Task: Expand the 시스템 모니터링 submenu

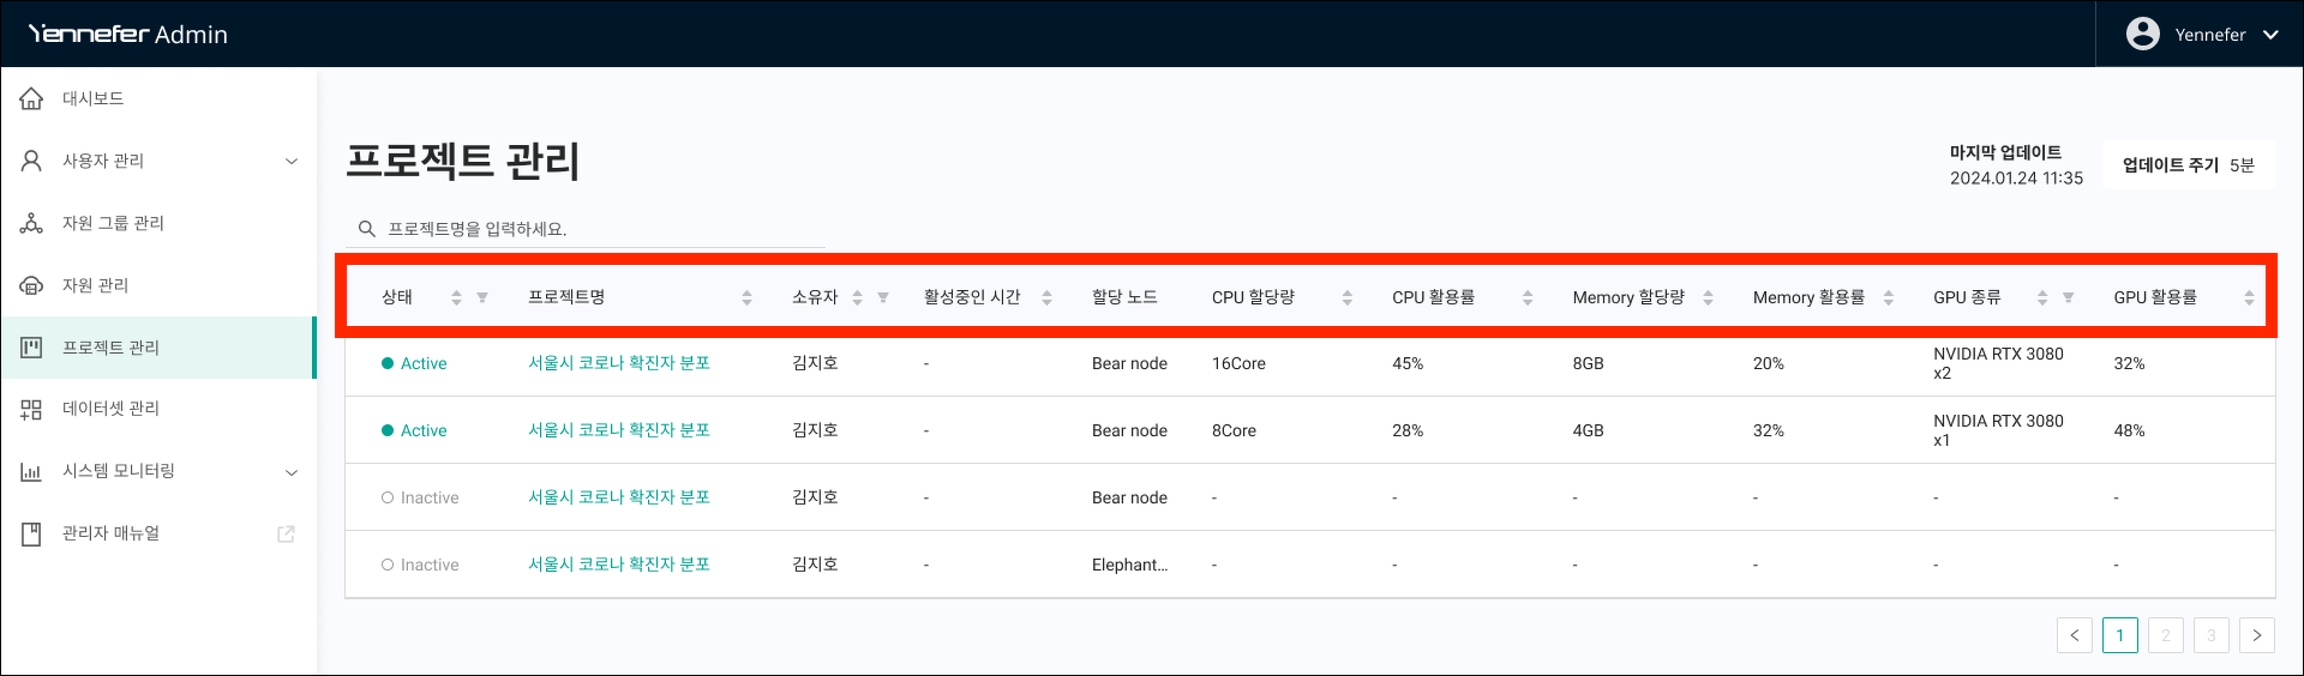Action: click(x=291, y=472)
